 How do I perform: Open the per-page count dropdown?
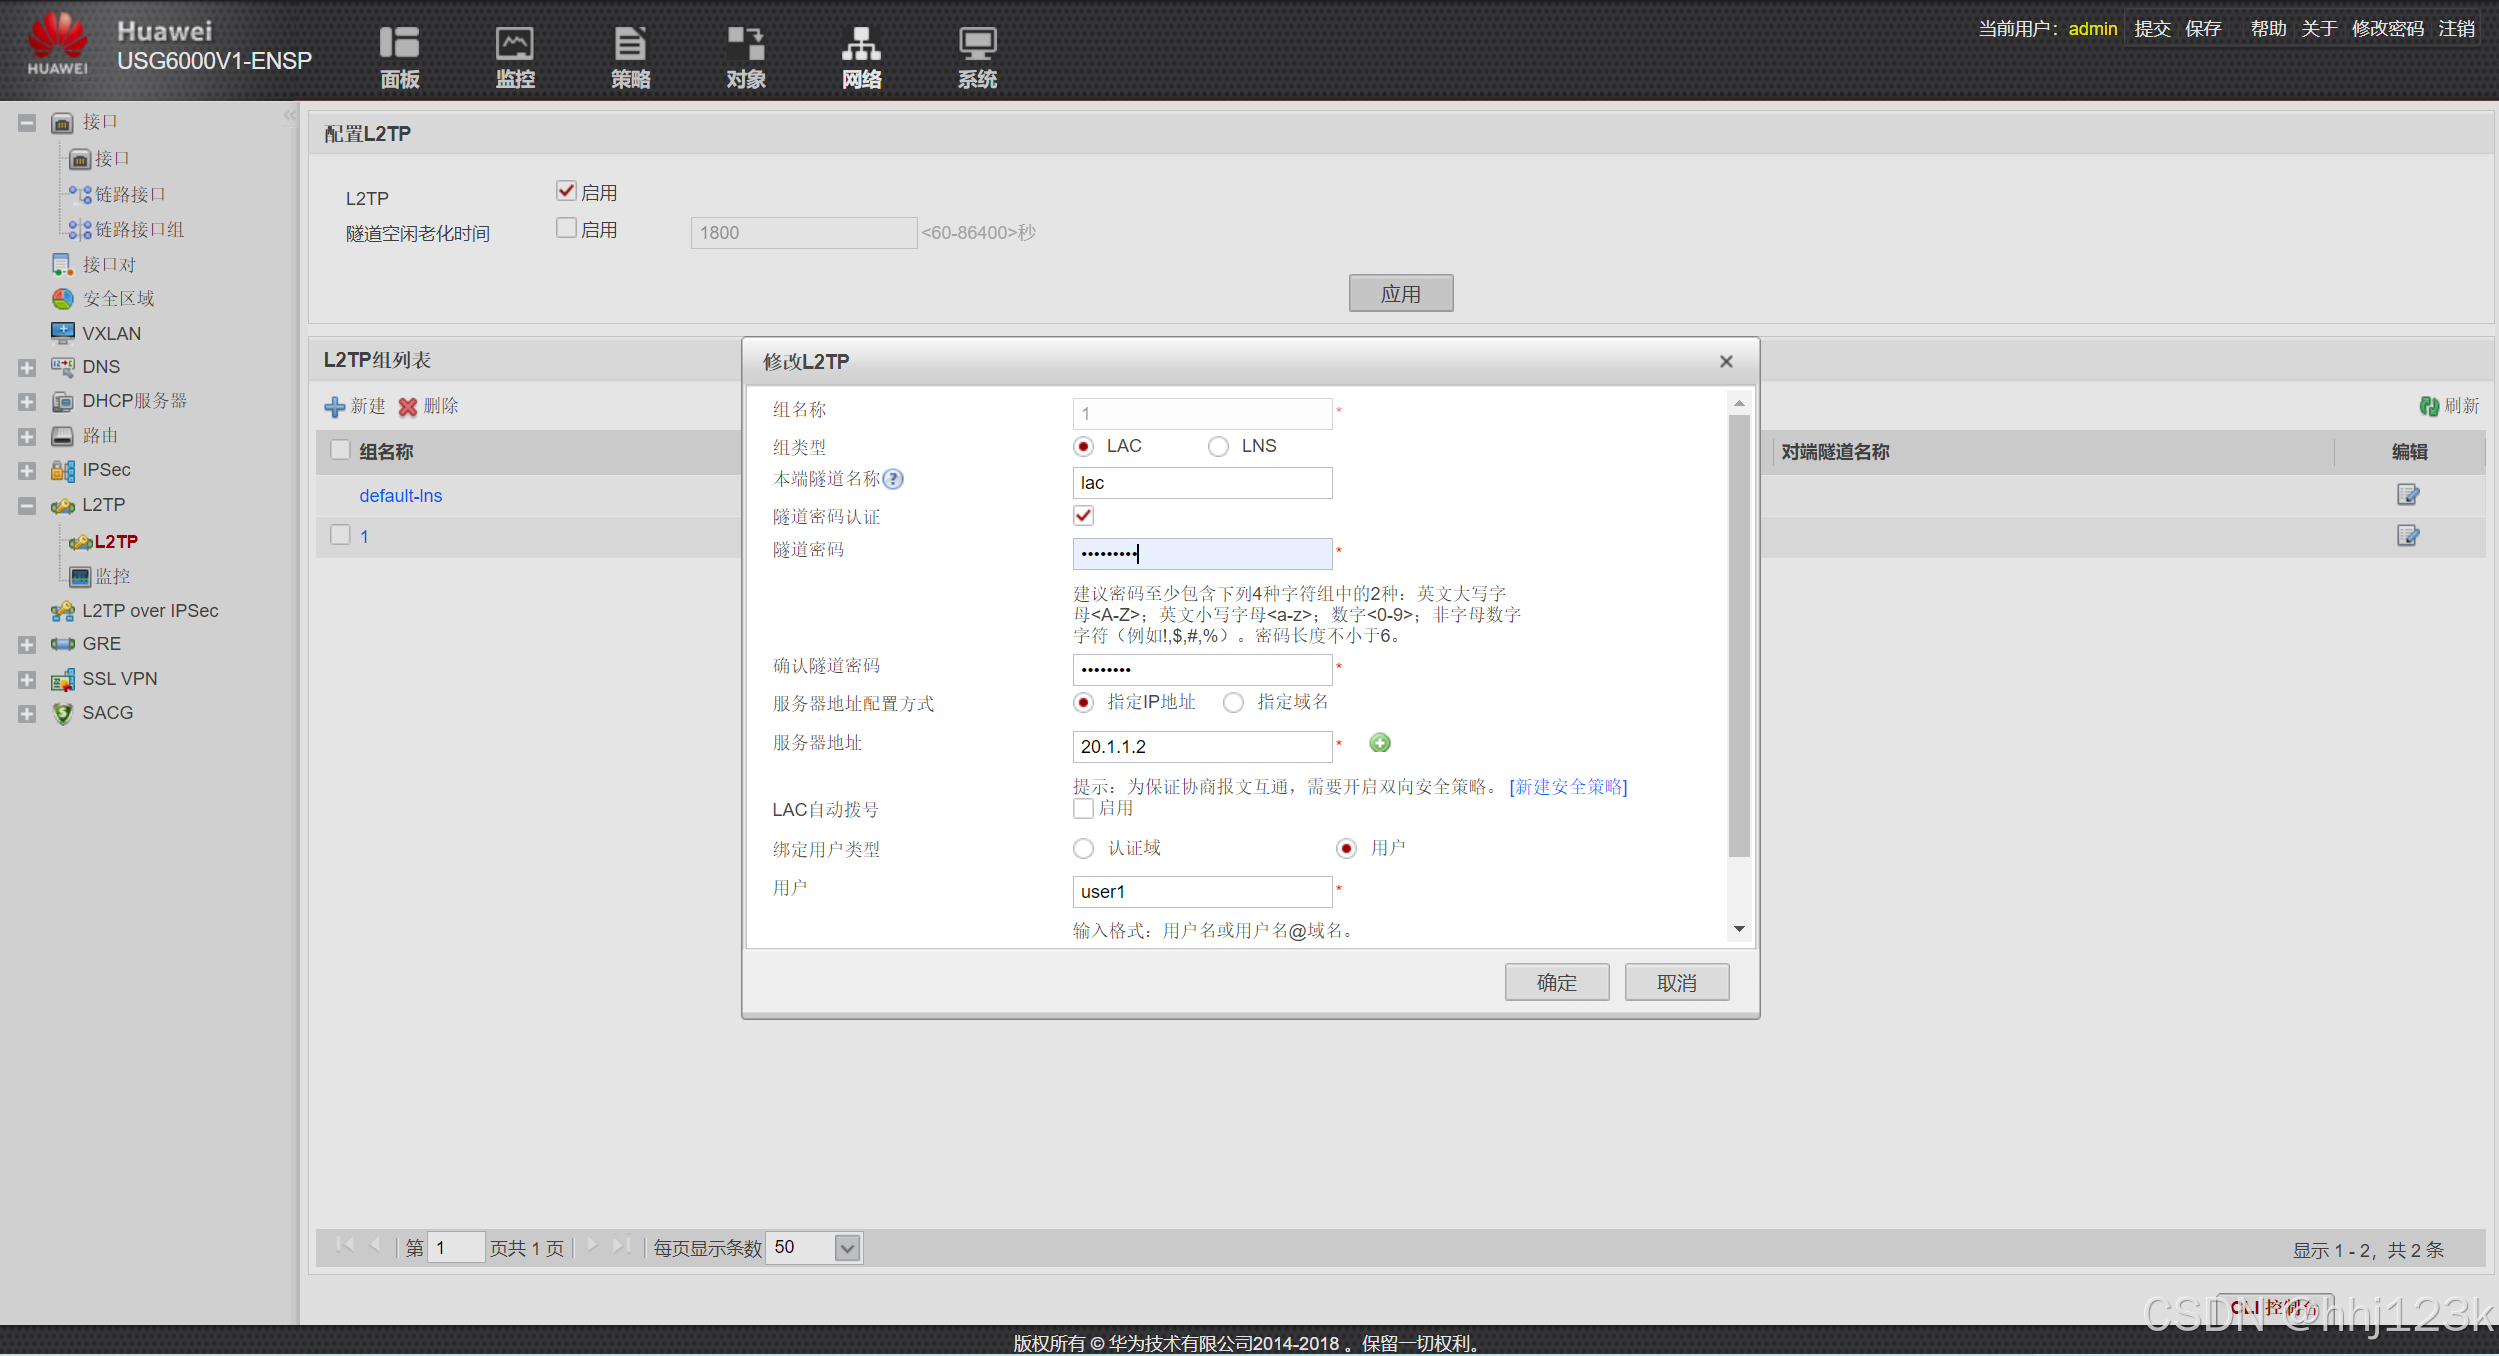(x=847, y=1248)
